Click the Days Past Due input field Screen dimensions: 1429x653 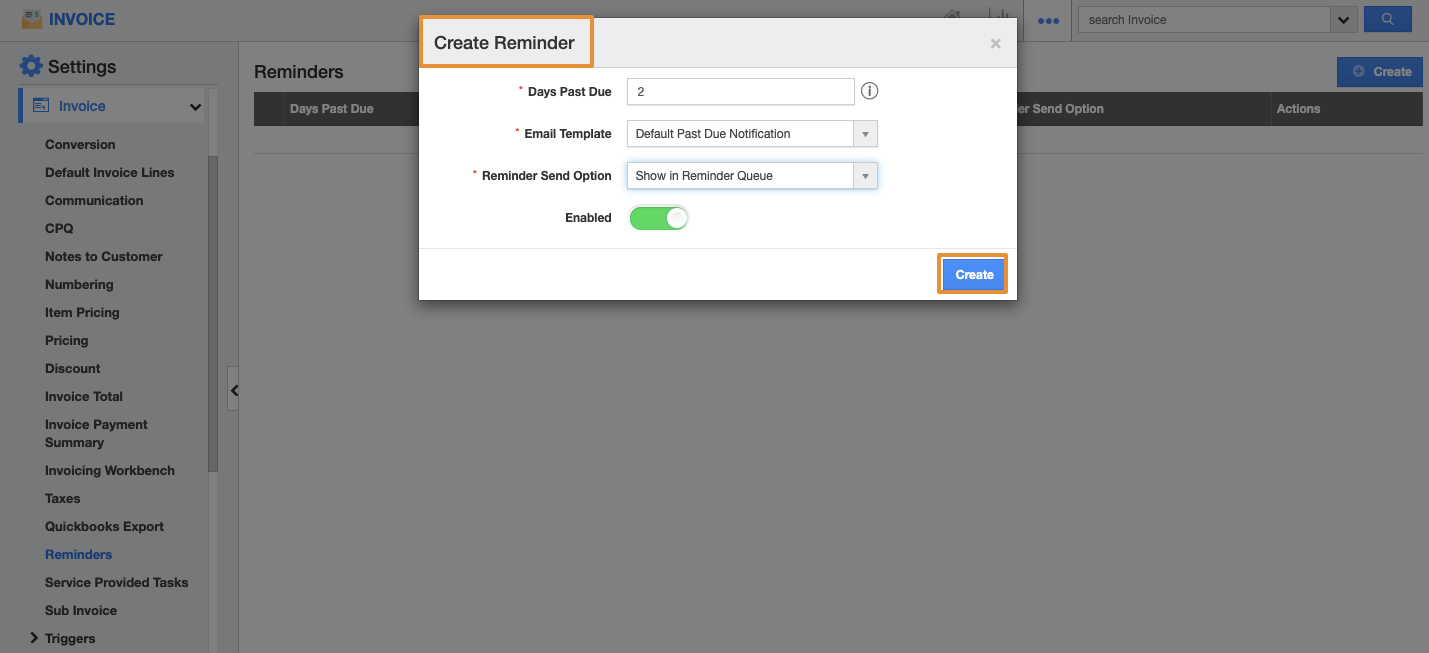point(740,92)
